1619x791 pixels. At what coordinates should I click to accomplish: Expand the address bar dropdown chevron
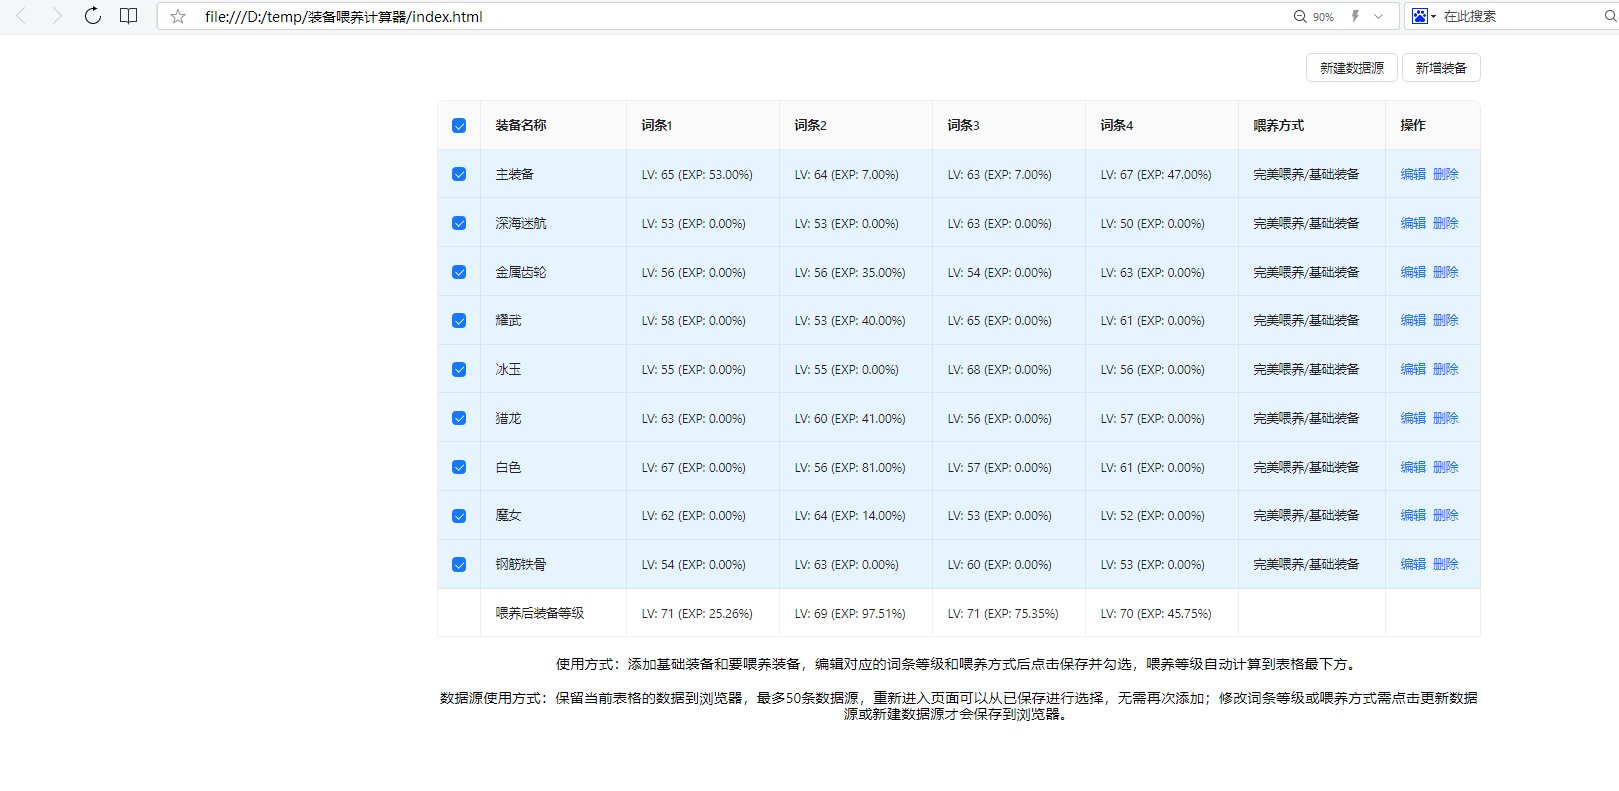pyautogui.click(x=1379, y=17)
